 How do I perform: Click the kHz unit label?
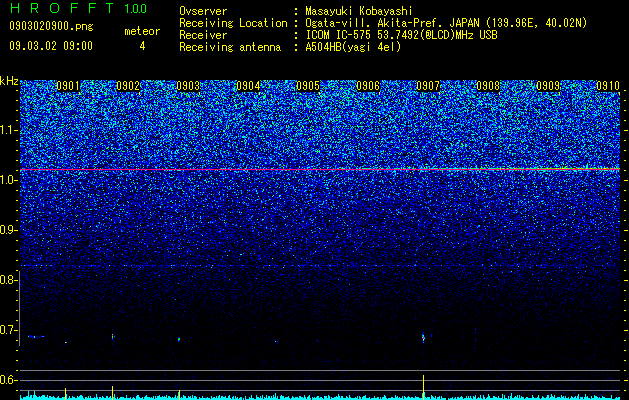click(x=9, y=81)
